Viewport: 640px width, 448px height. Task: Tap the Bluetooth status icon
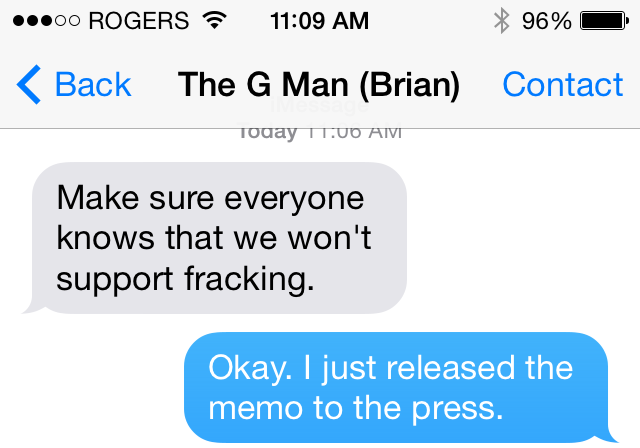pyautogui.click(x=502, y=20)
